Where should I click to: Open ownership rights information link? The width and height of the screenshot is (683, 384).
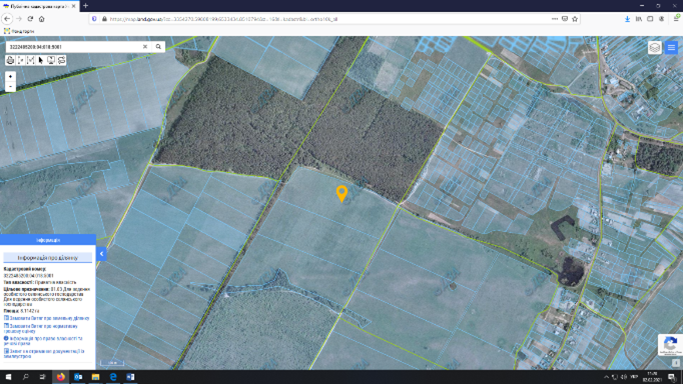(x=43, y=340)
